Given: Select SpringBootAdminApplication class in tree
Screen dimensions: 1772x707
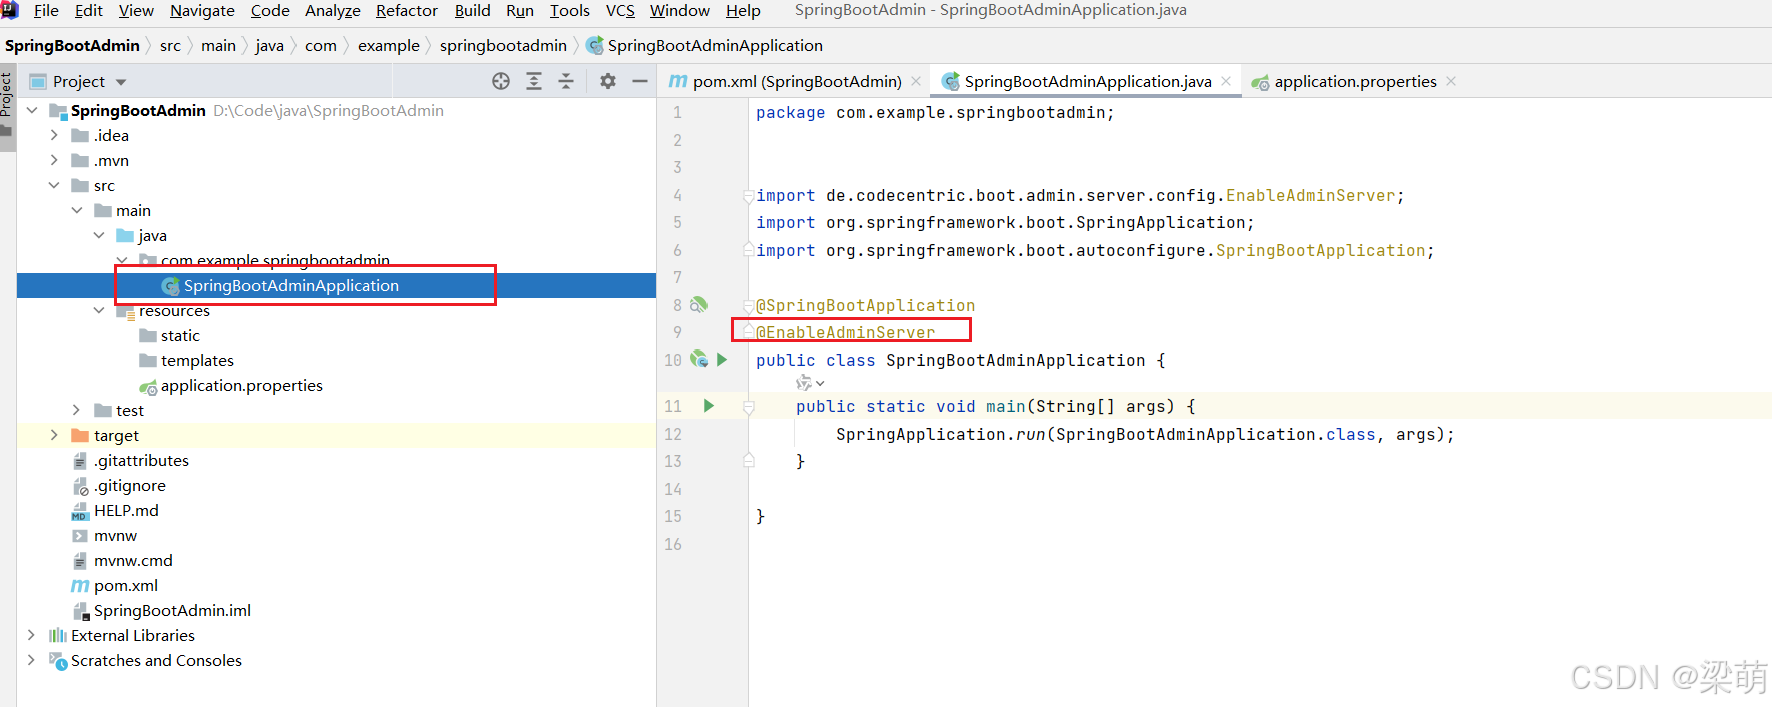Looking at the screenshot, I should pyautogui.click(x=291, y=285).
